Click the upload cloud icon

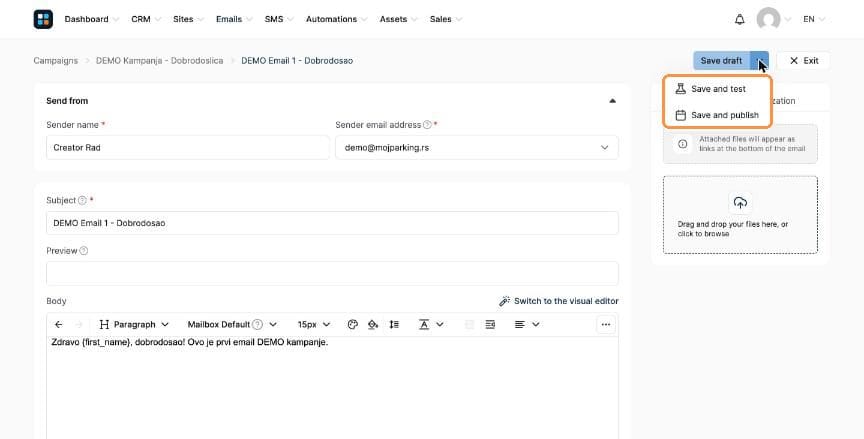(740, 202)
